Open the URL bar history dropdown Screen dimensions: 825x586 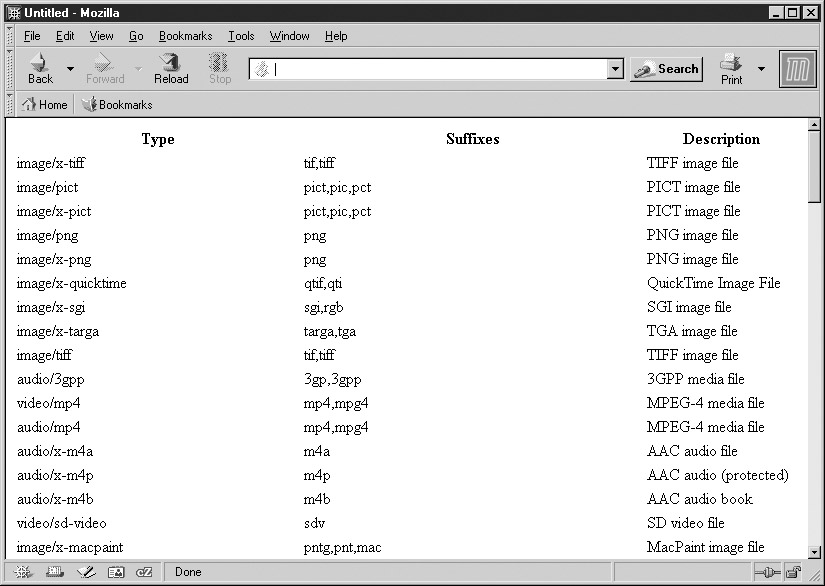point(615,69)
